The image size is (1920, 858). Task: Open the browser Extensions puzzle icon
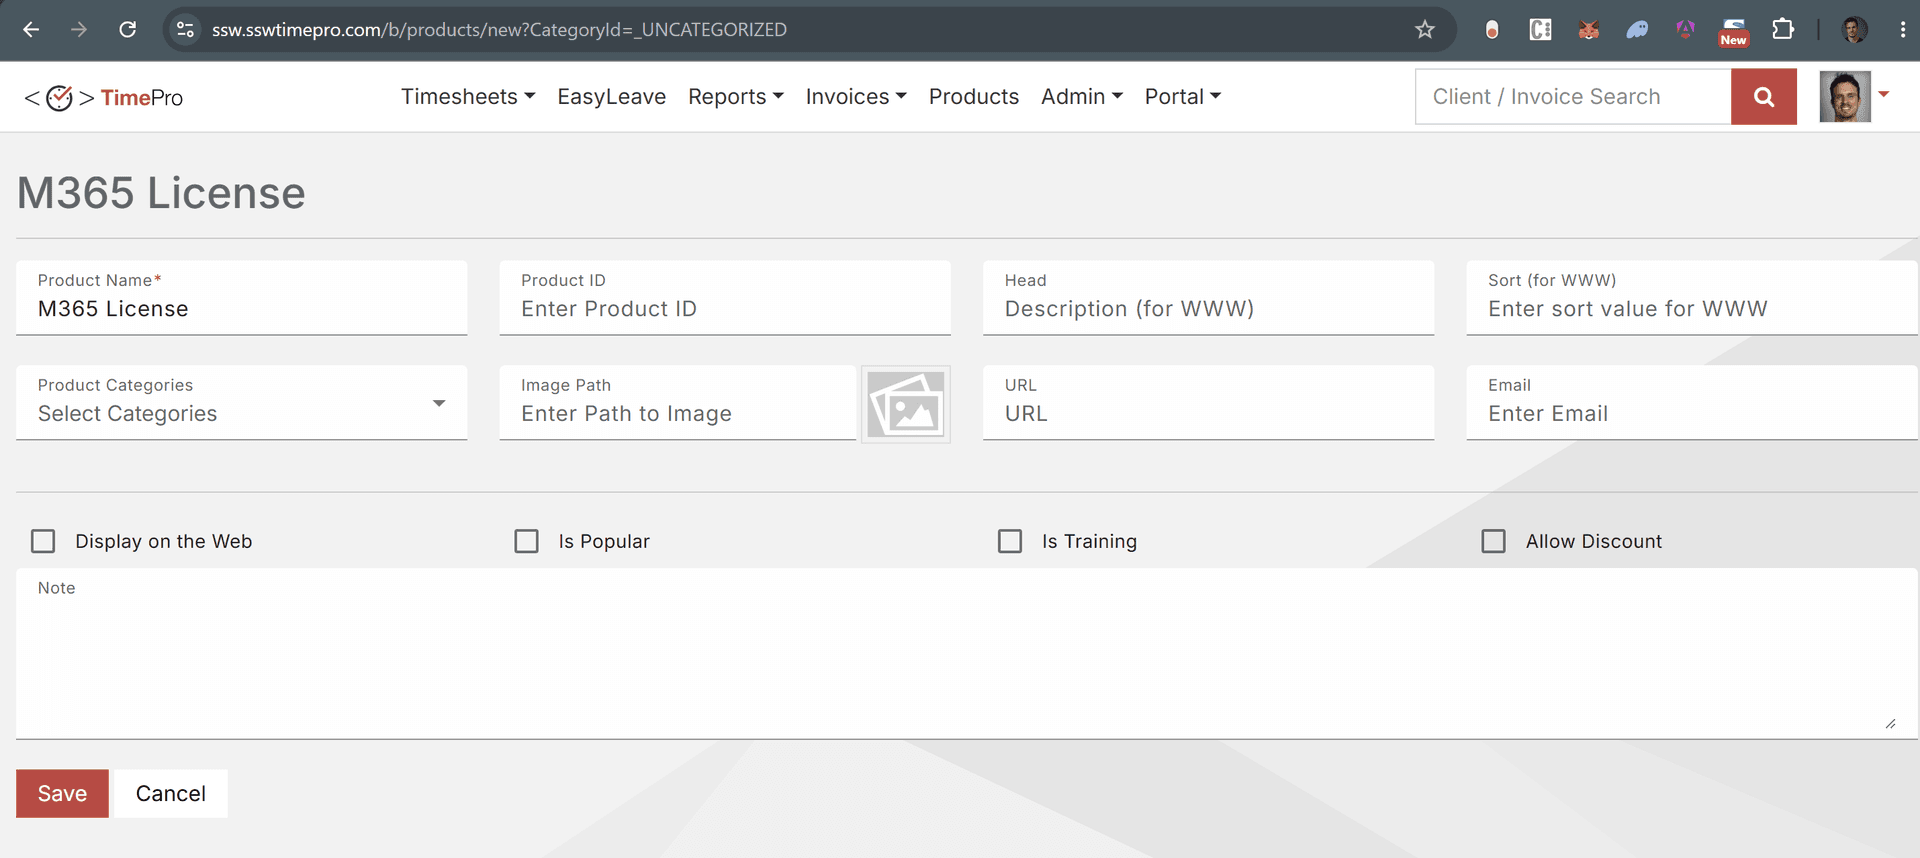(x=1783, y=30)
